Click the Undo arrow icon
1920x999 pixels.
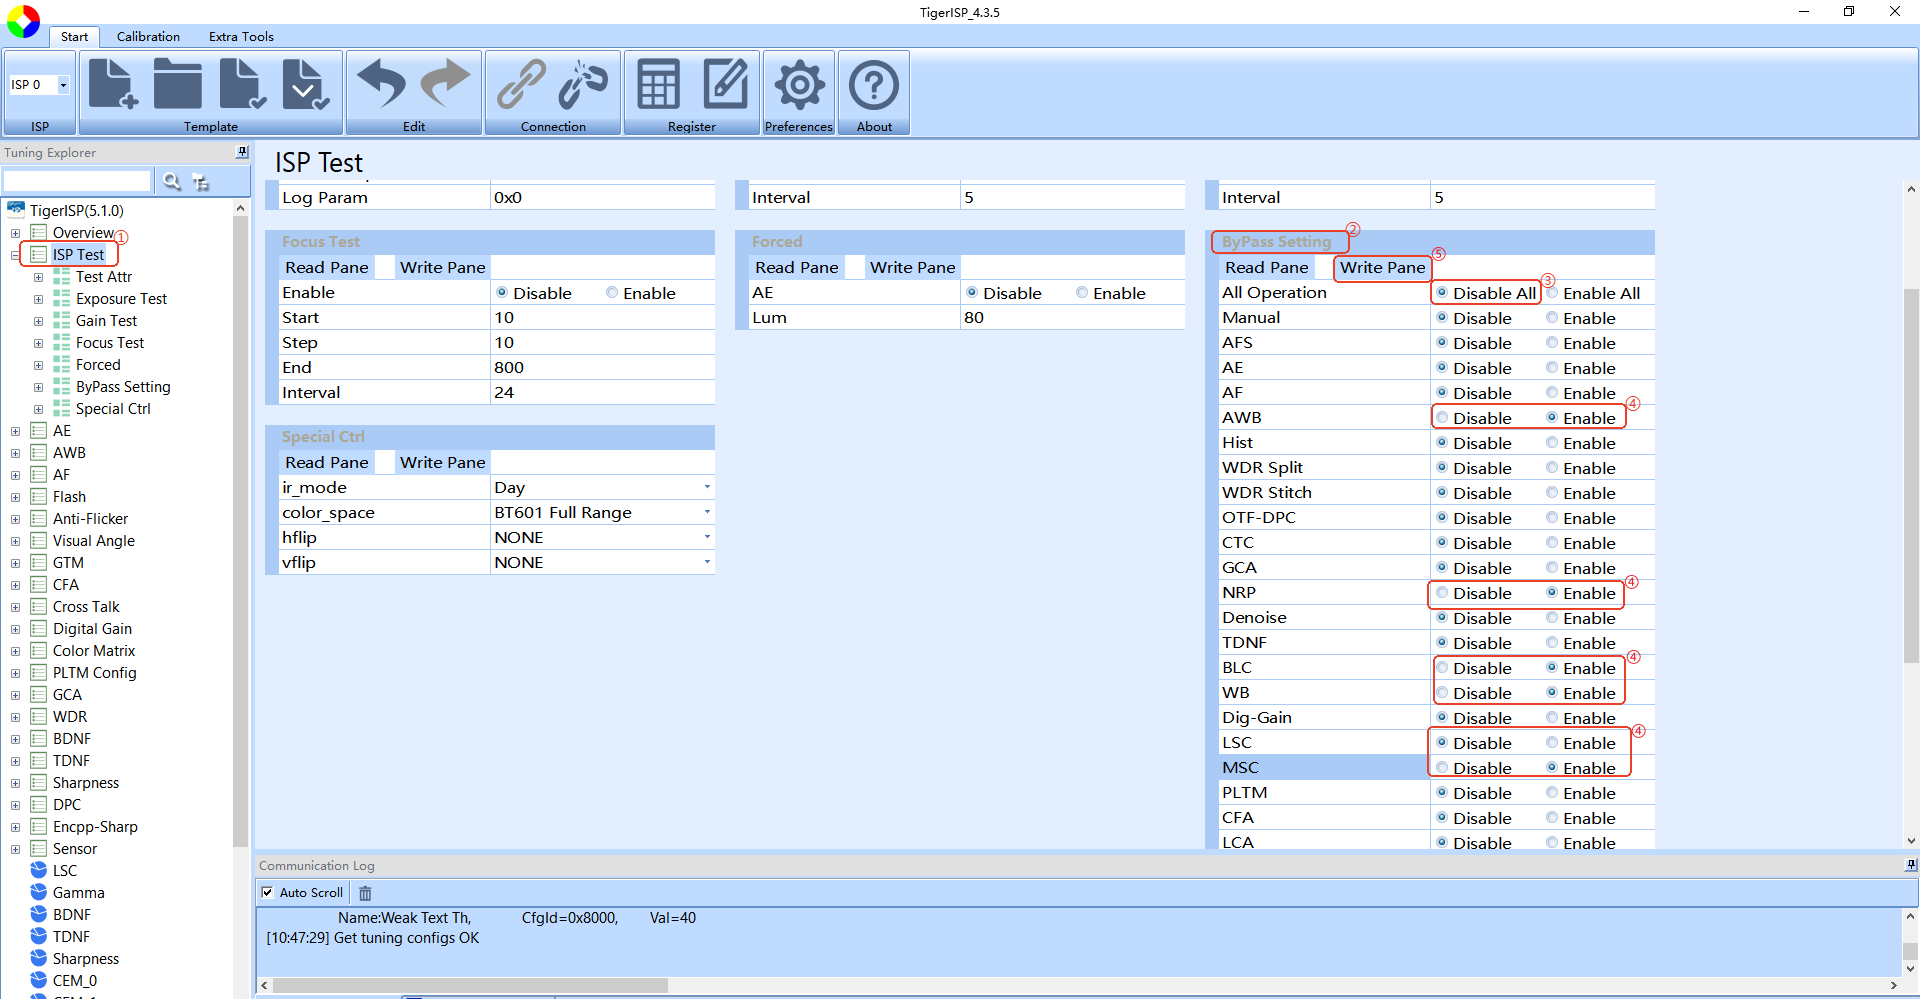pyautogui.click(x=381, y=83)
